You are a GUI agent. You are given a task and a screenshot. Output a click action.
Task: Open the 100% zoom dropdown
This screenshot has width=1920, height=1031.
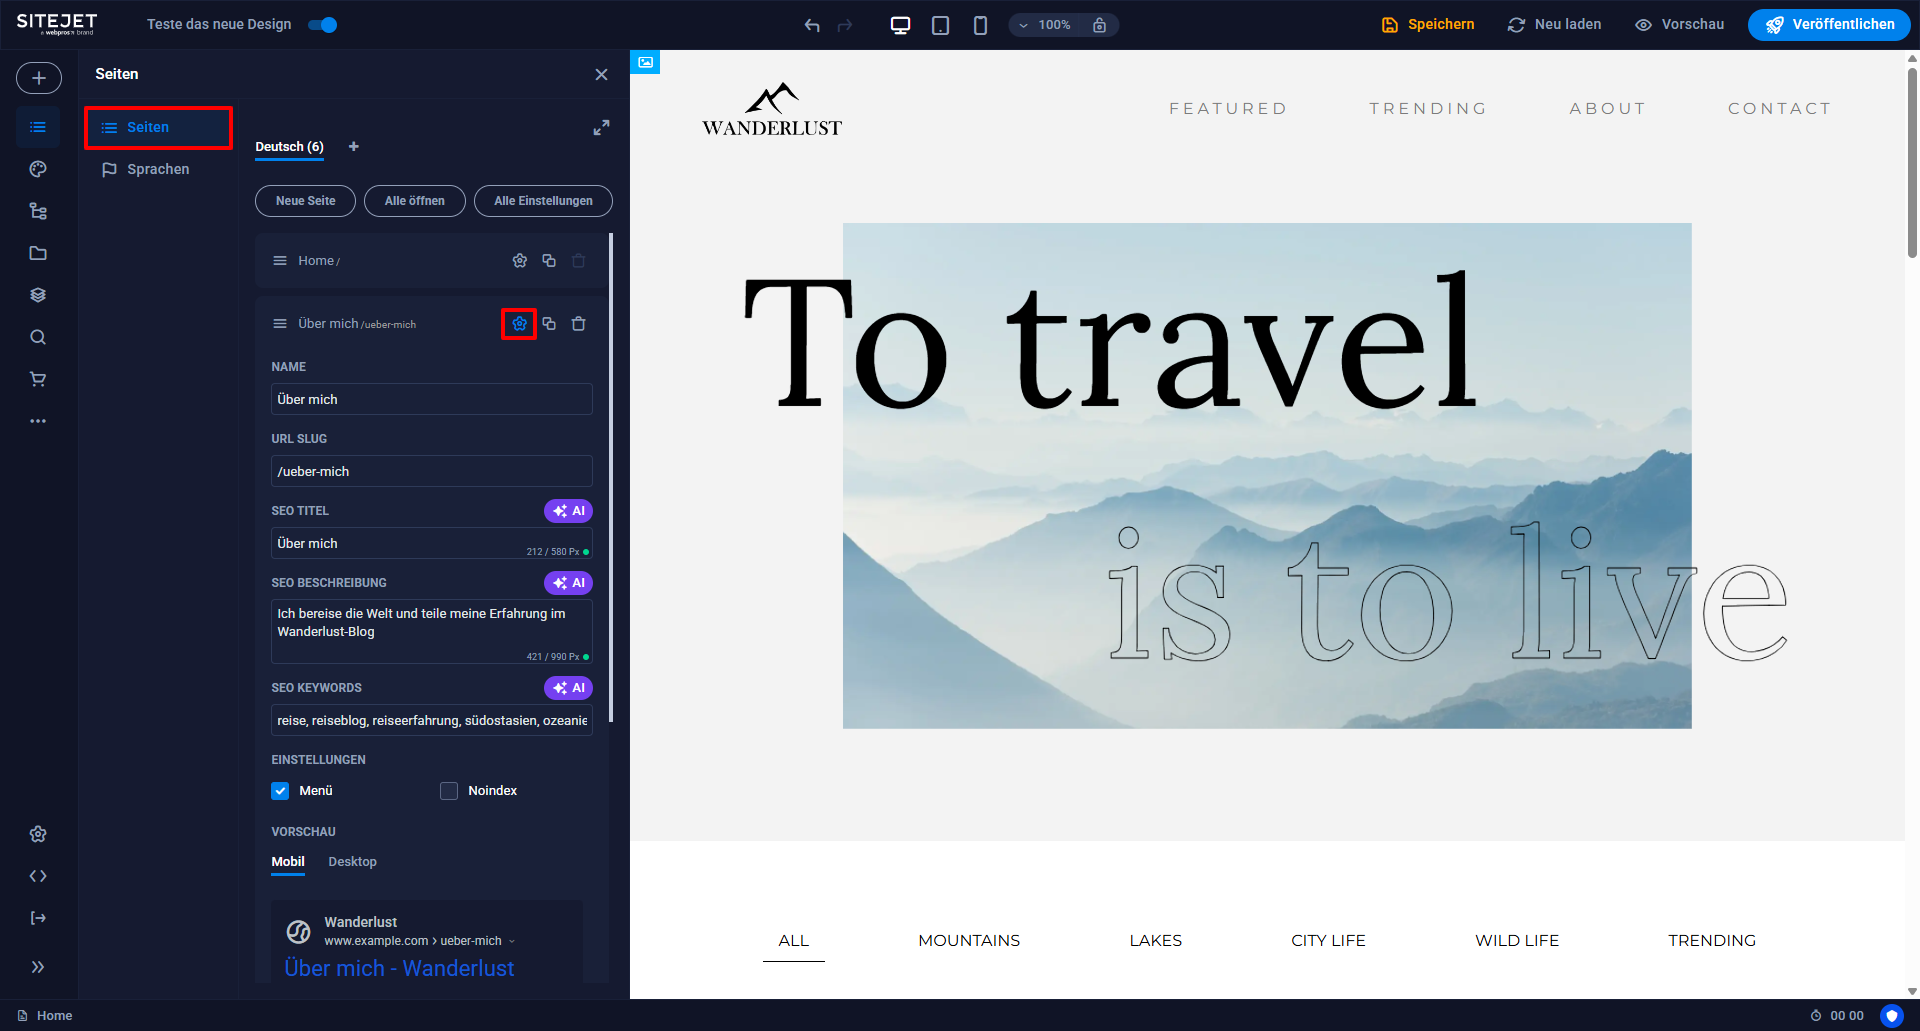click(1045, 25)
